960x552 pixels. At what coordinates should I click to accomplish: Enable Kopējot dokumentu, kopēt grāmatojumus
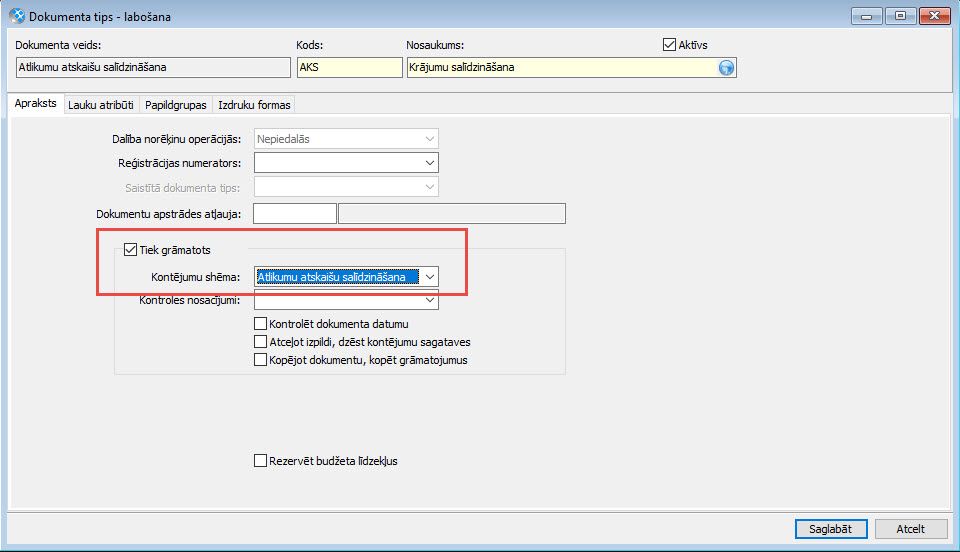[260, 360]
